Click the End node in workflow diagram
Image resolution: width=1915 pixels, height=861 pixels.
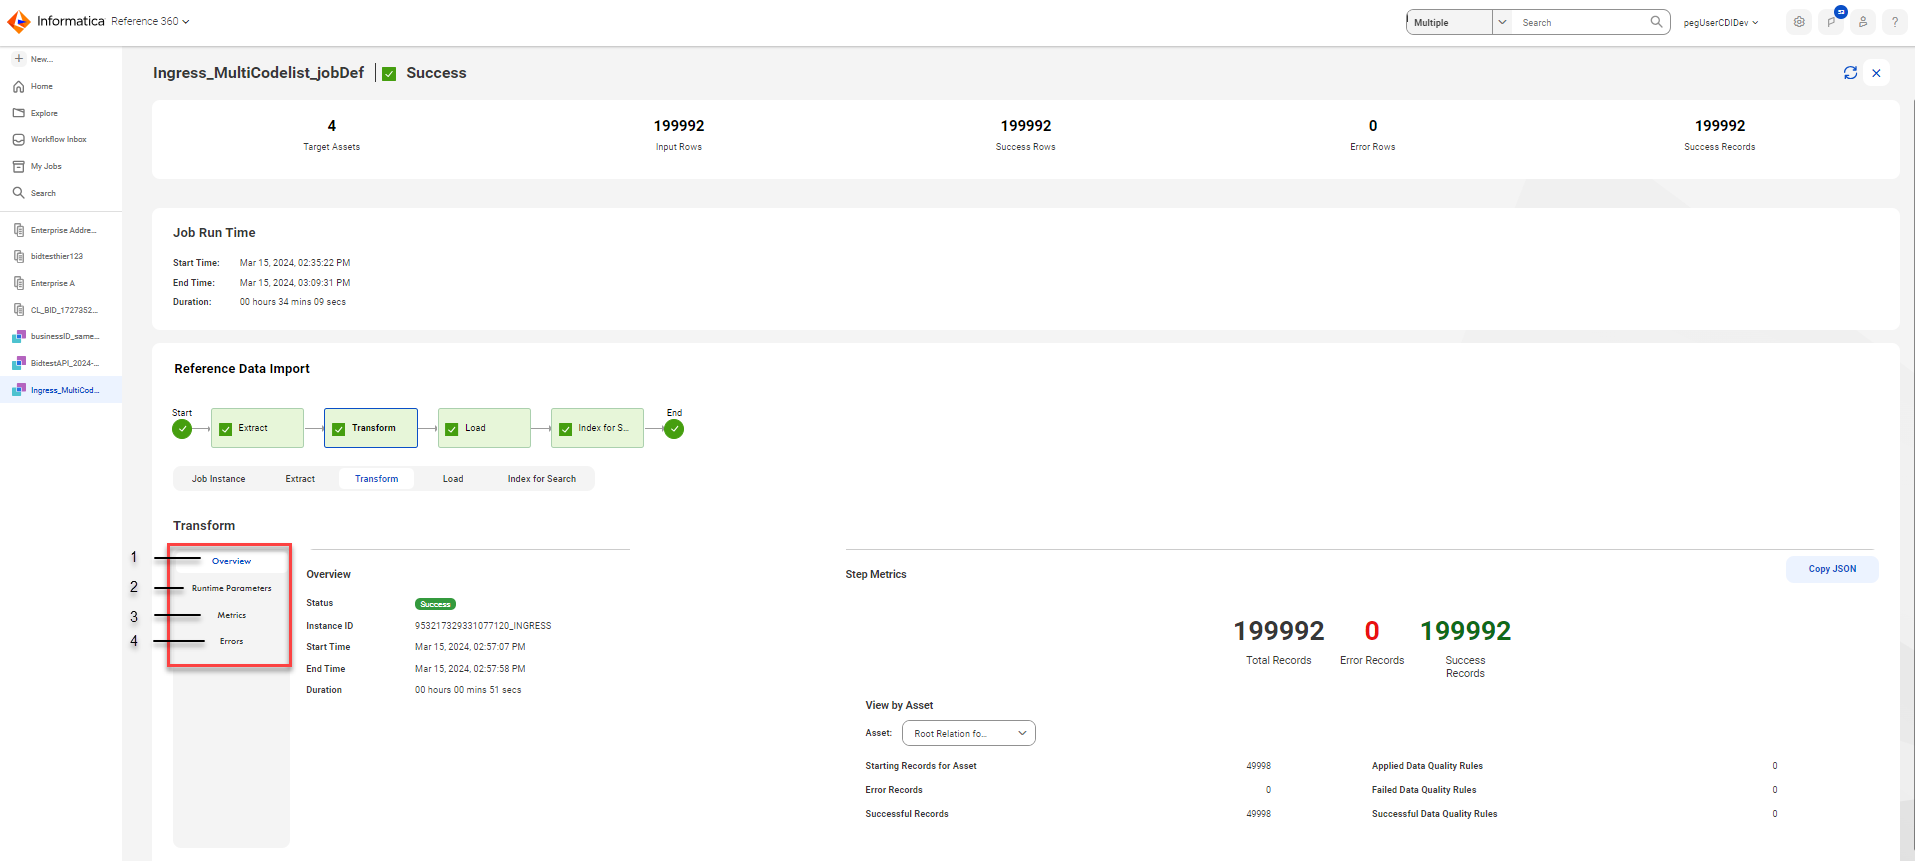(x=674, y=429)
